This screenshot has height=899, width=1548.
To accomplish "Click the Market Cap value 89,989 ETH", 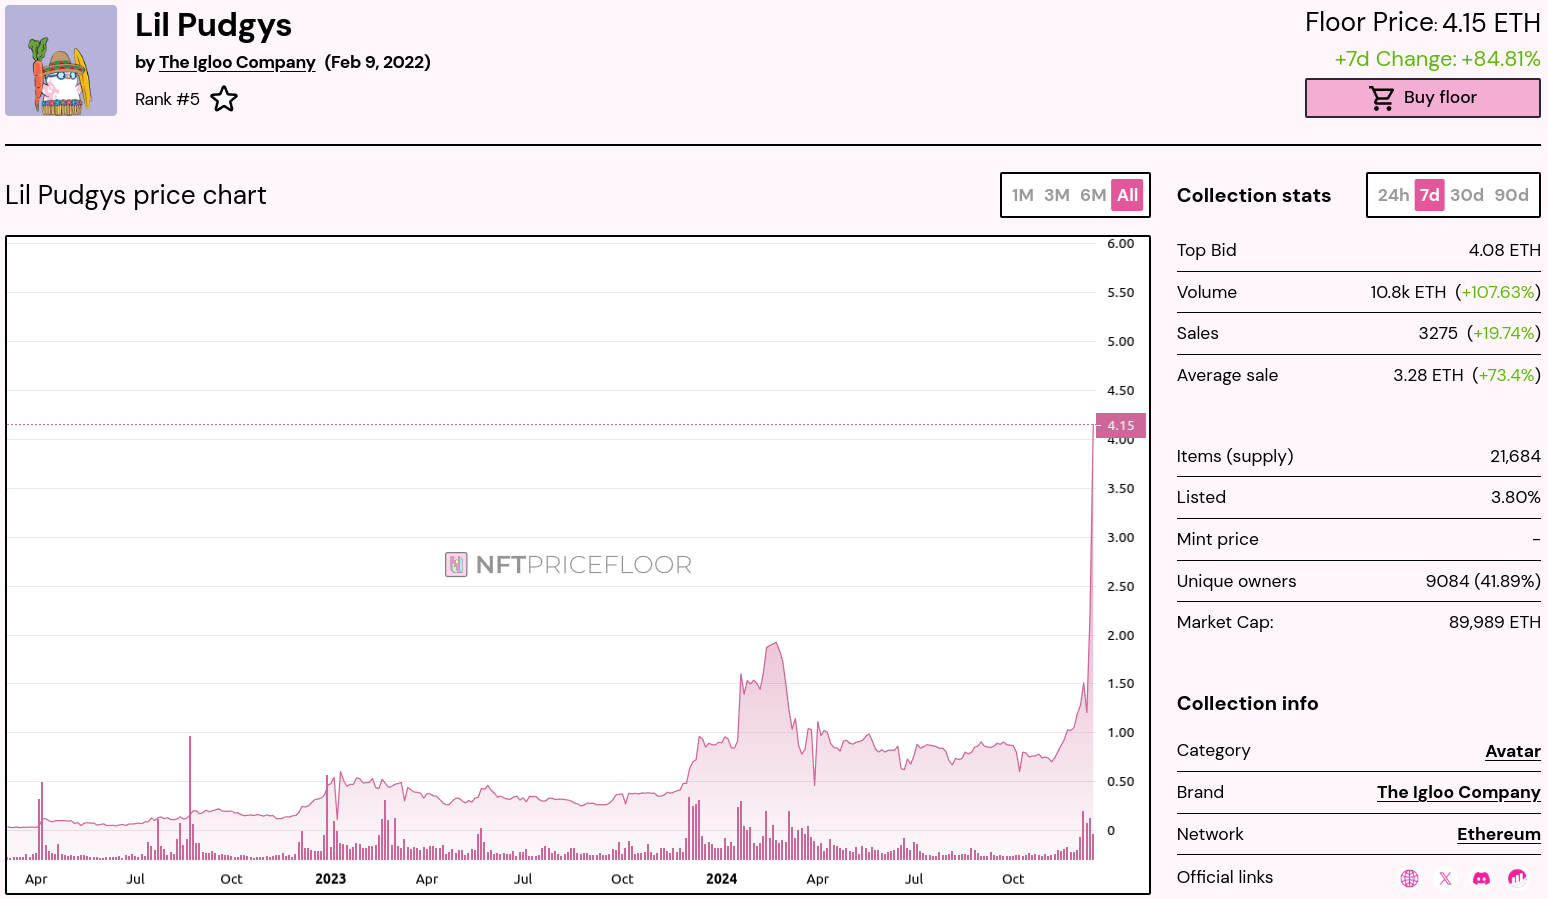I will (x=1494, y=622).
